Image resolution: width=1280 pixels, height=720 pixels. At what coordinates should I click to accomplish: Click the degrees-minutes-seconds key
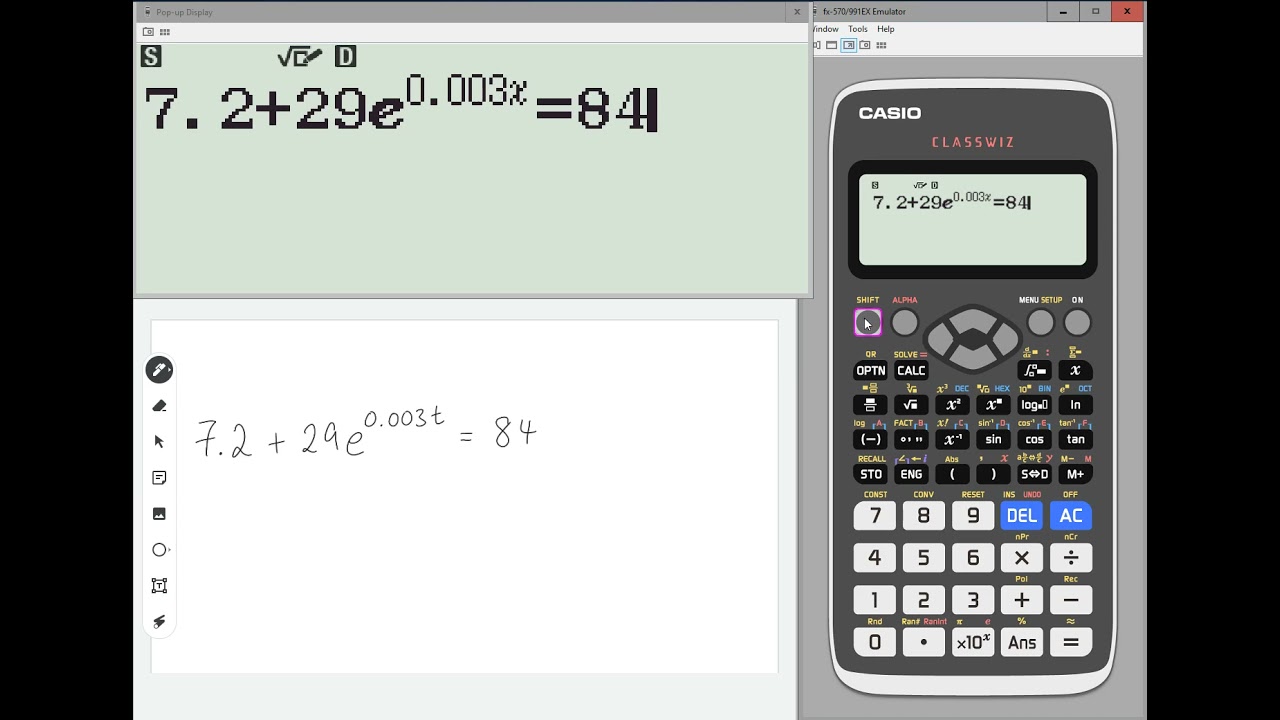tap(911, 440)
